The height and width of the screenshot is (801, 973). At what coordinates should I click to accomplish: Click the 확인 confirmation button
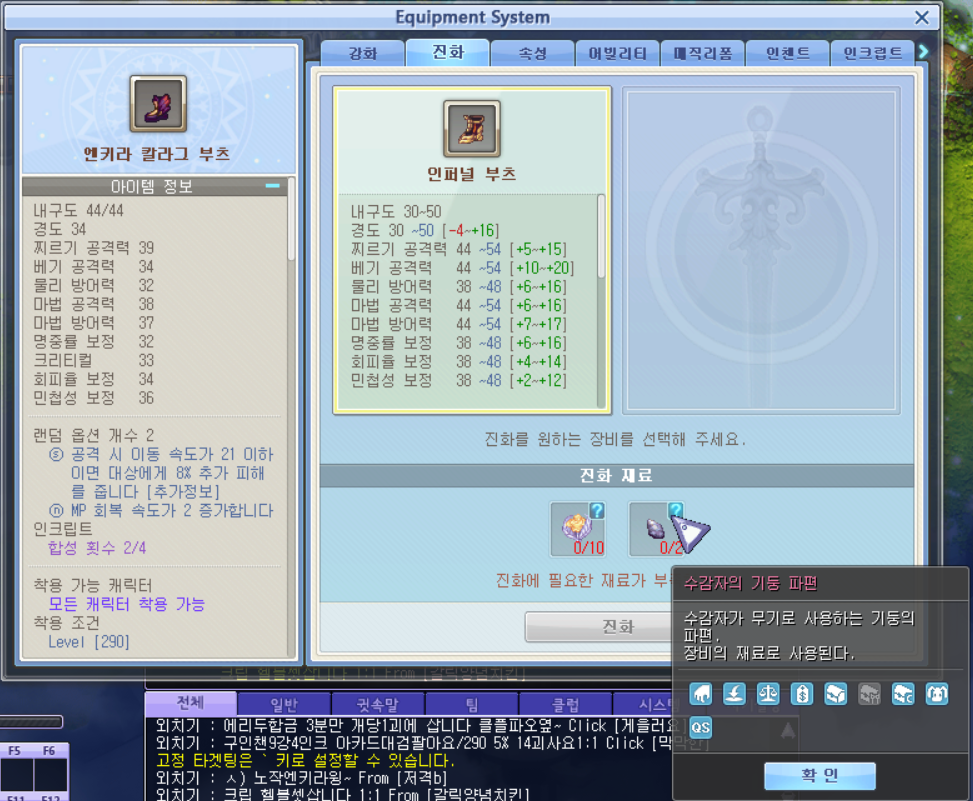tap(819, 776)
